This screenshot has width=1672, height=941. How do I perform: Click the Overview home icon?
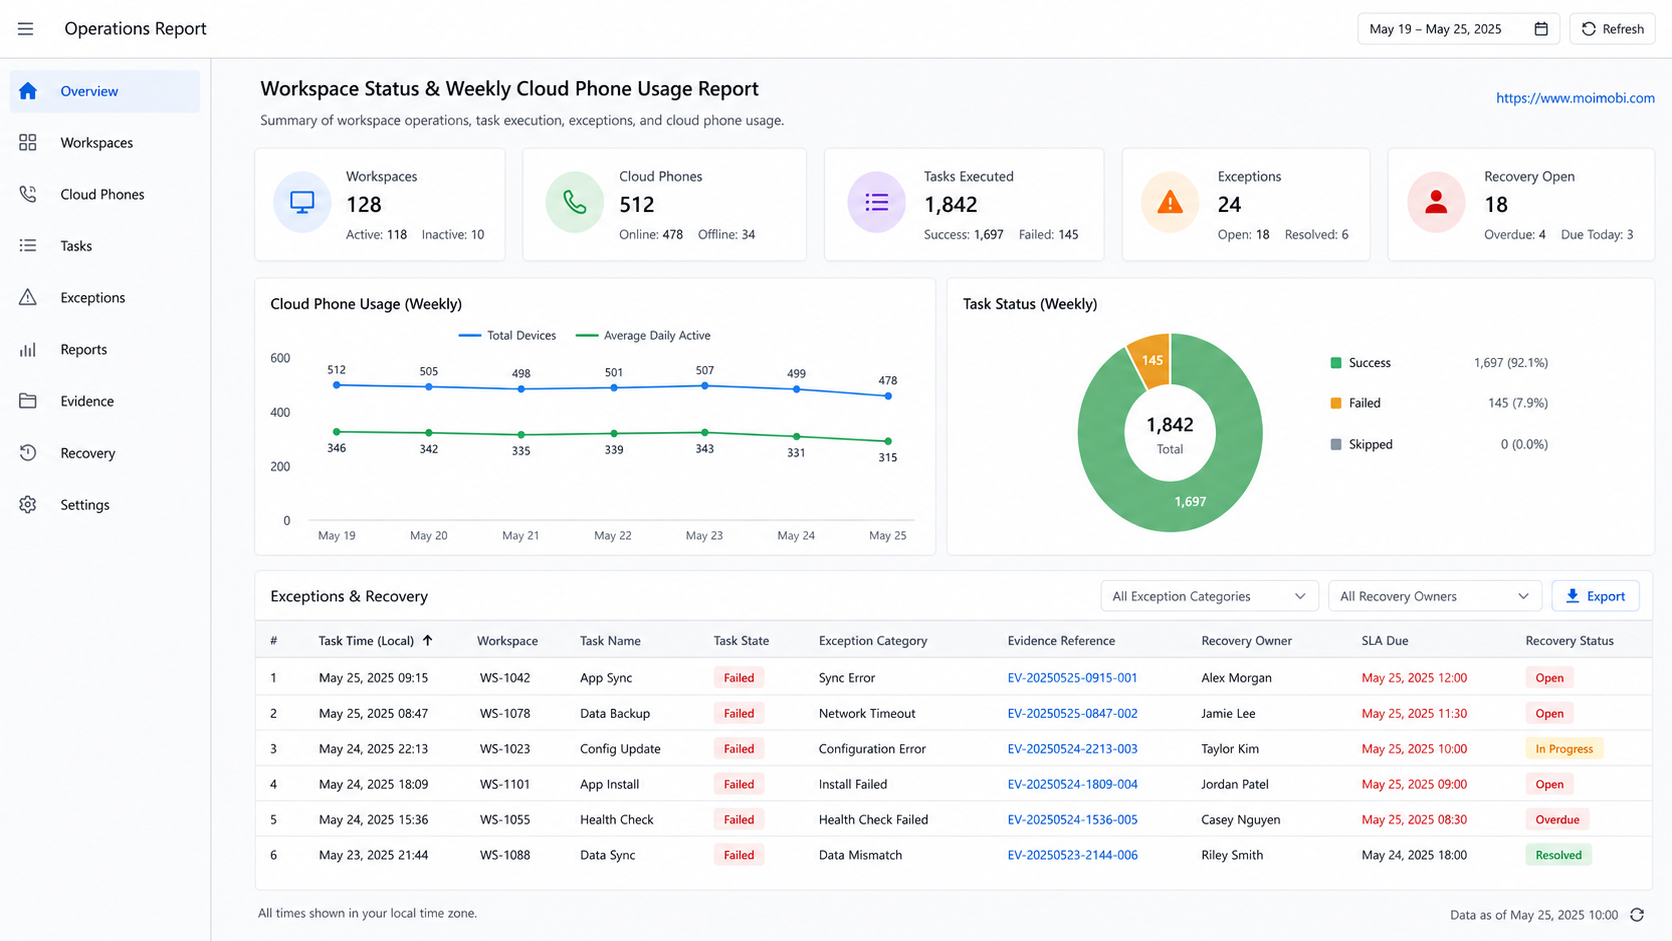[x=28, y=91]
